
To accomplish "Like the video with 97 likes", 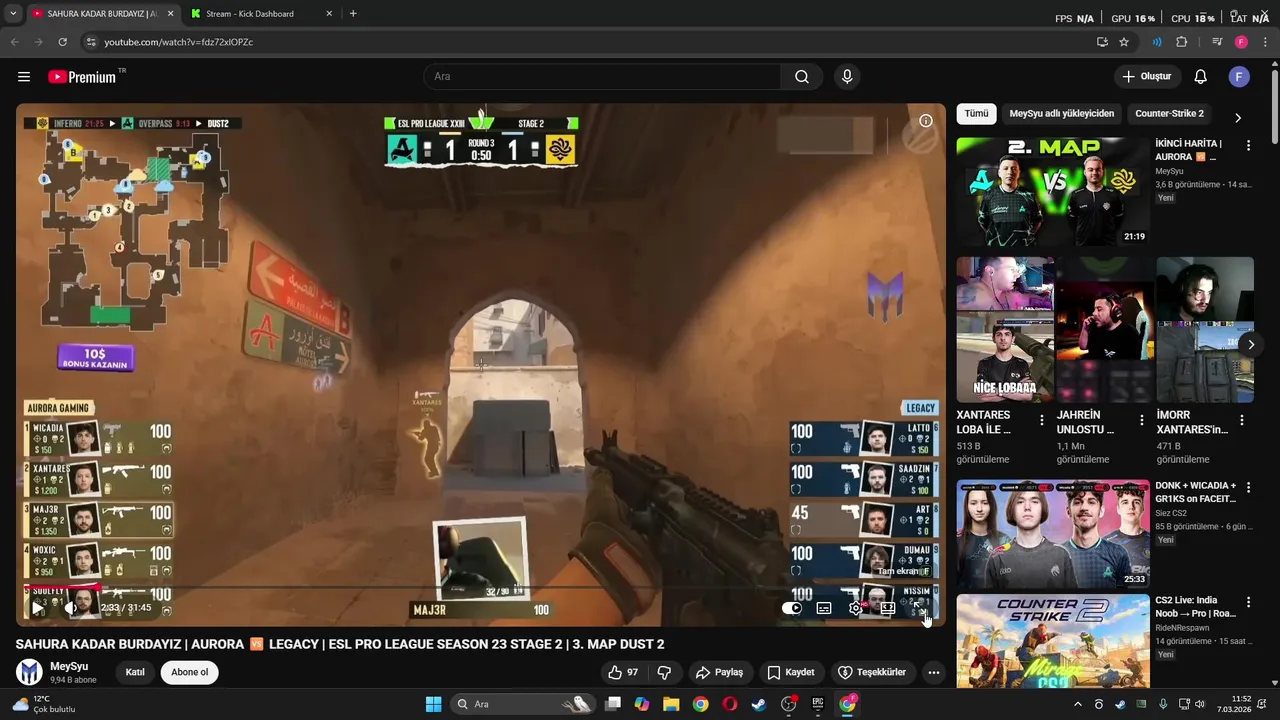I will [623, 672].
